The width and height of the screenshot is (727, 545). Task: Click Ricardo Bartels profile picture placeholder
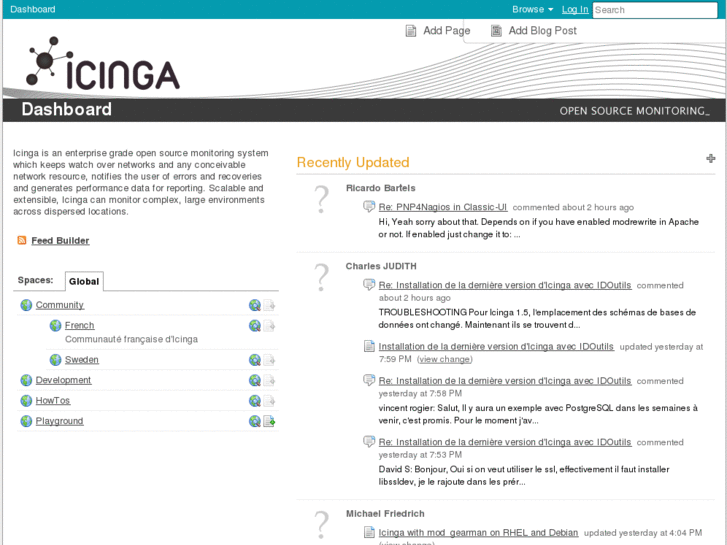coord(321,199)
